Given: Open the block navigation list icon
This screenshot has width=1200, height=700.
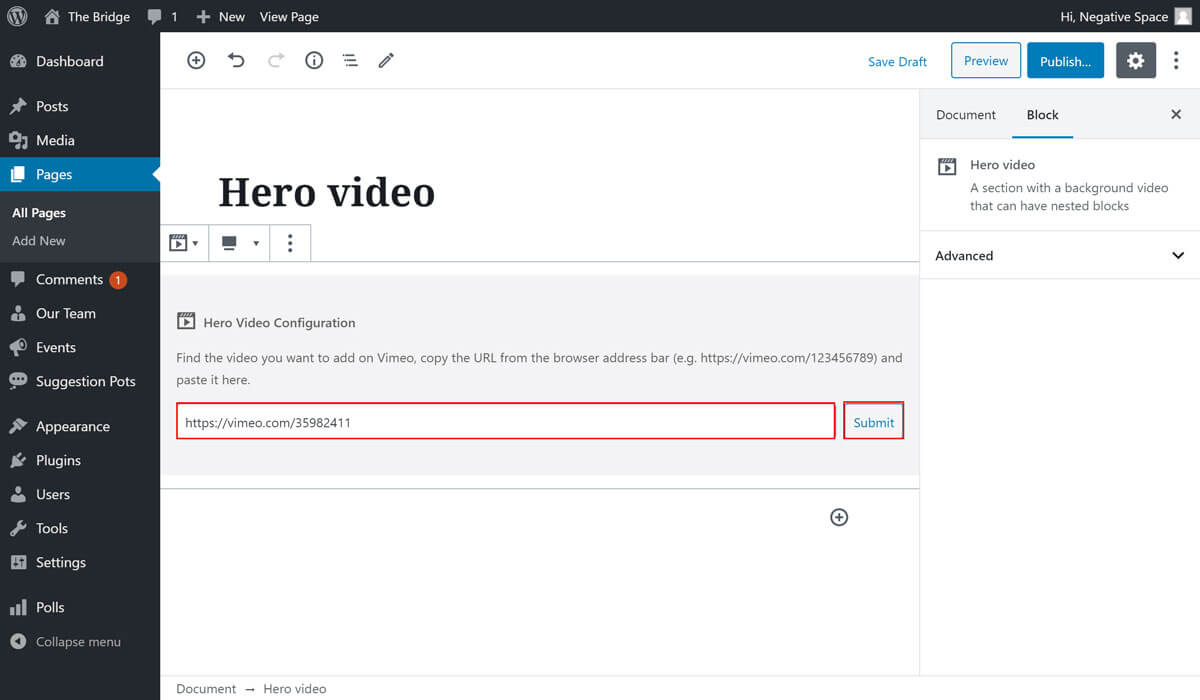Looking at the screenshot, I should [350, 61].
